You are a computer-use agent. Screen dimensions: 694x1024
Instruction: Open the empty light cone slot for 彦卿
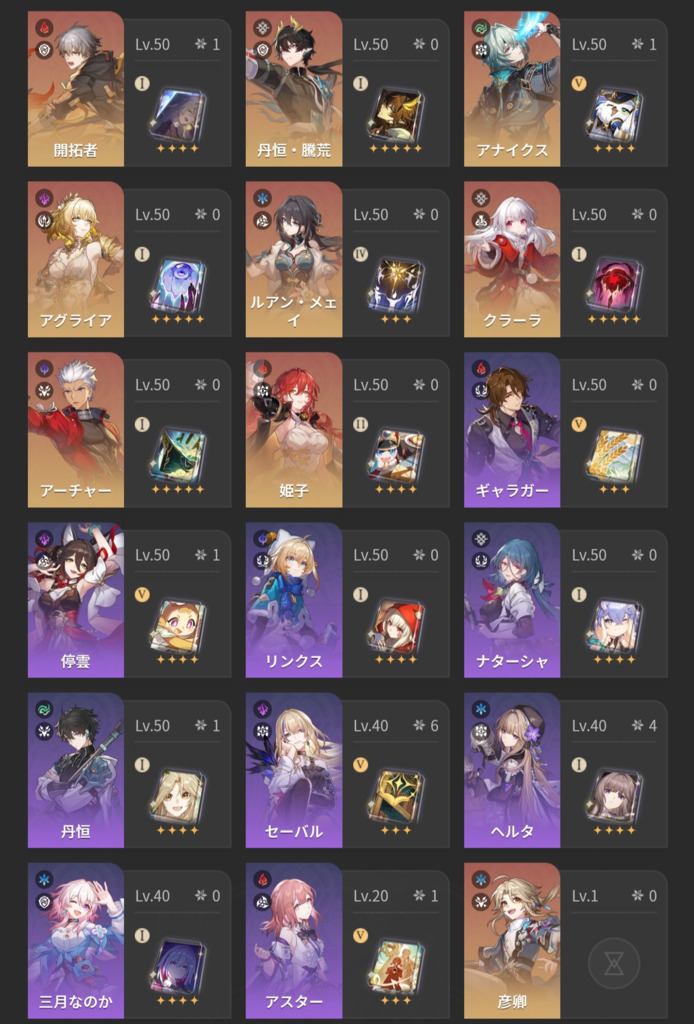click(x=614, y=963)
